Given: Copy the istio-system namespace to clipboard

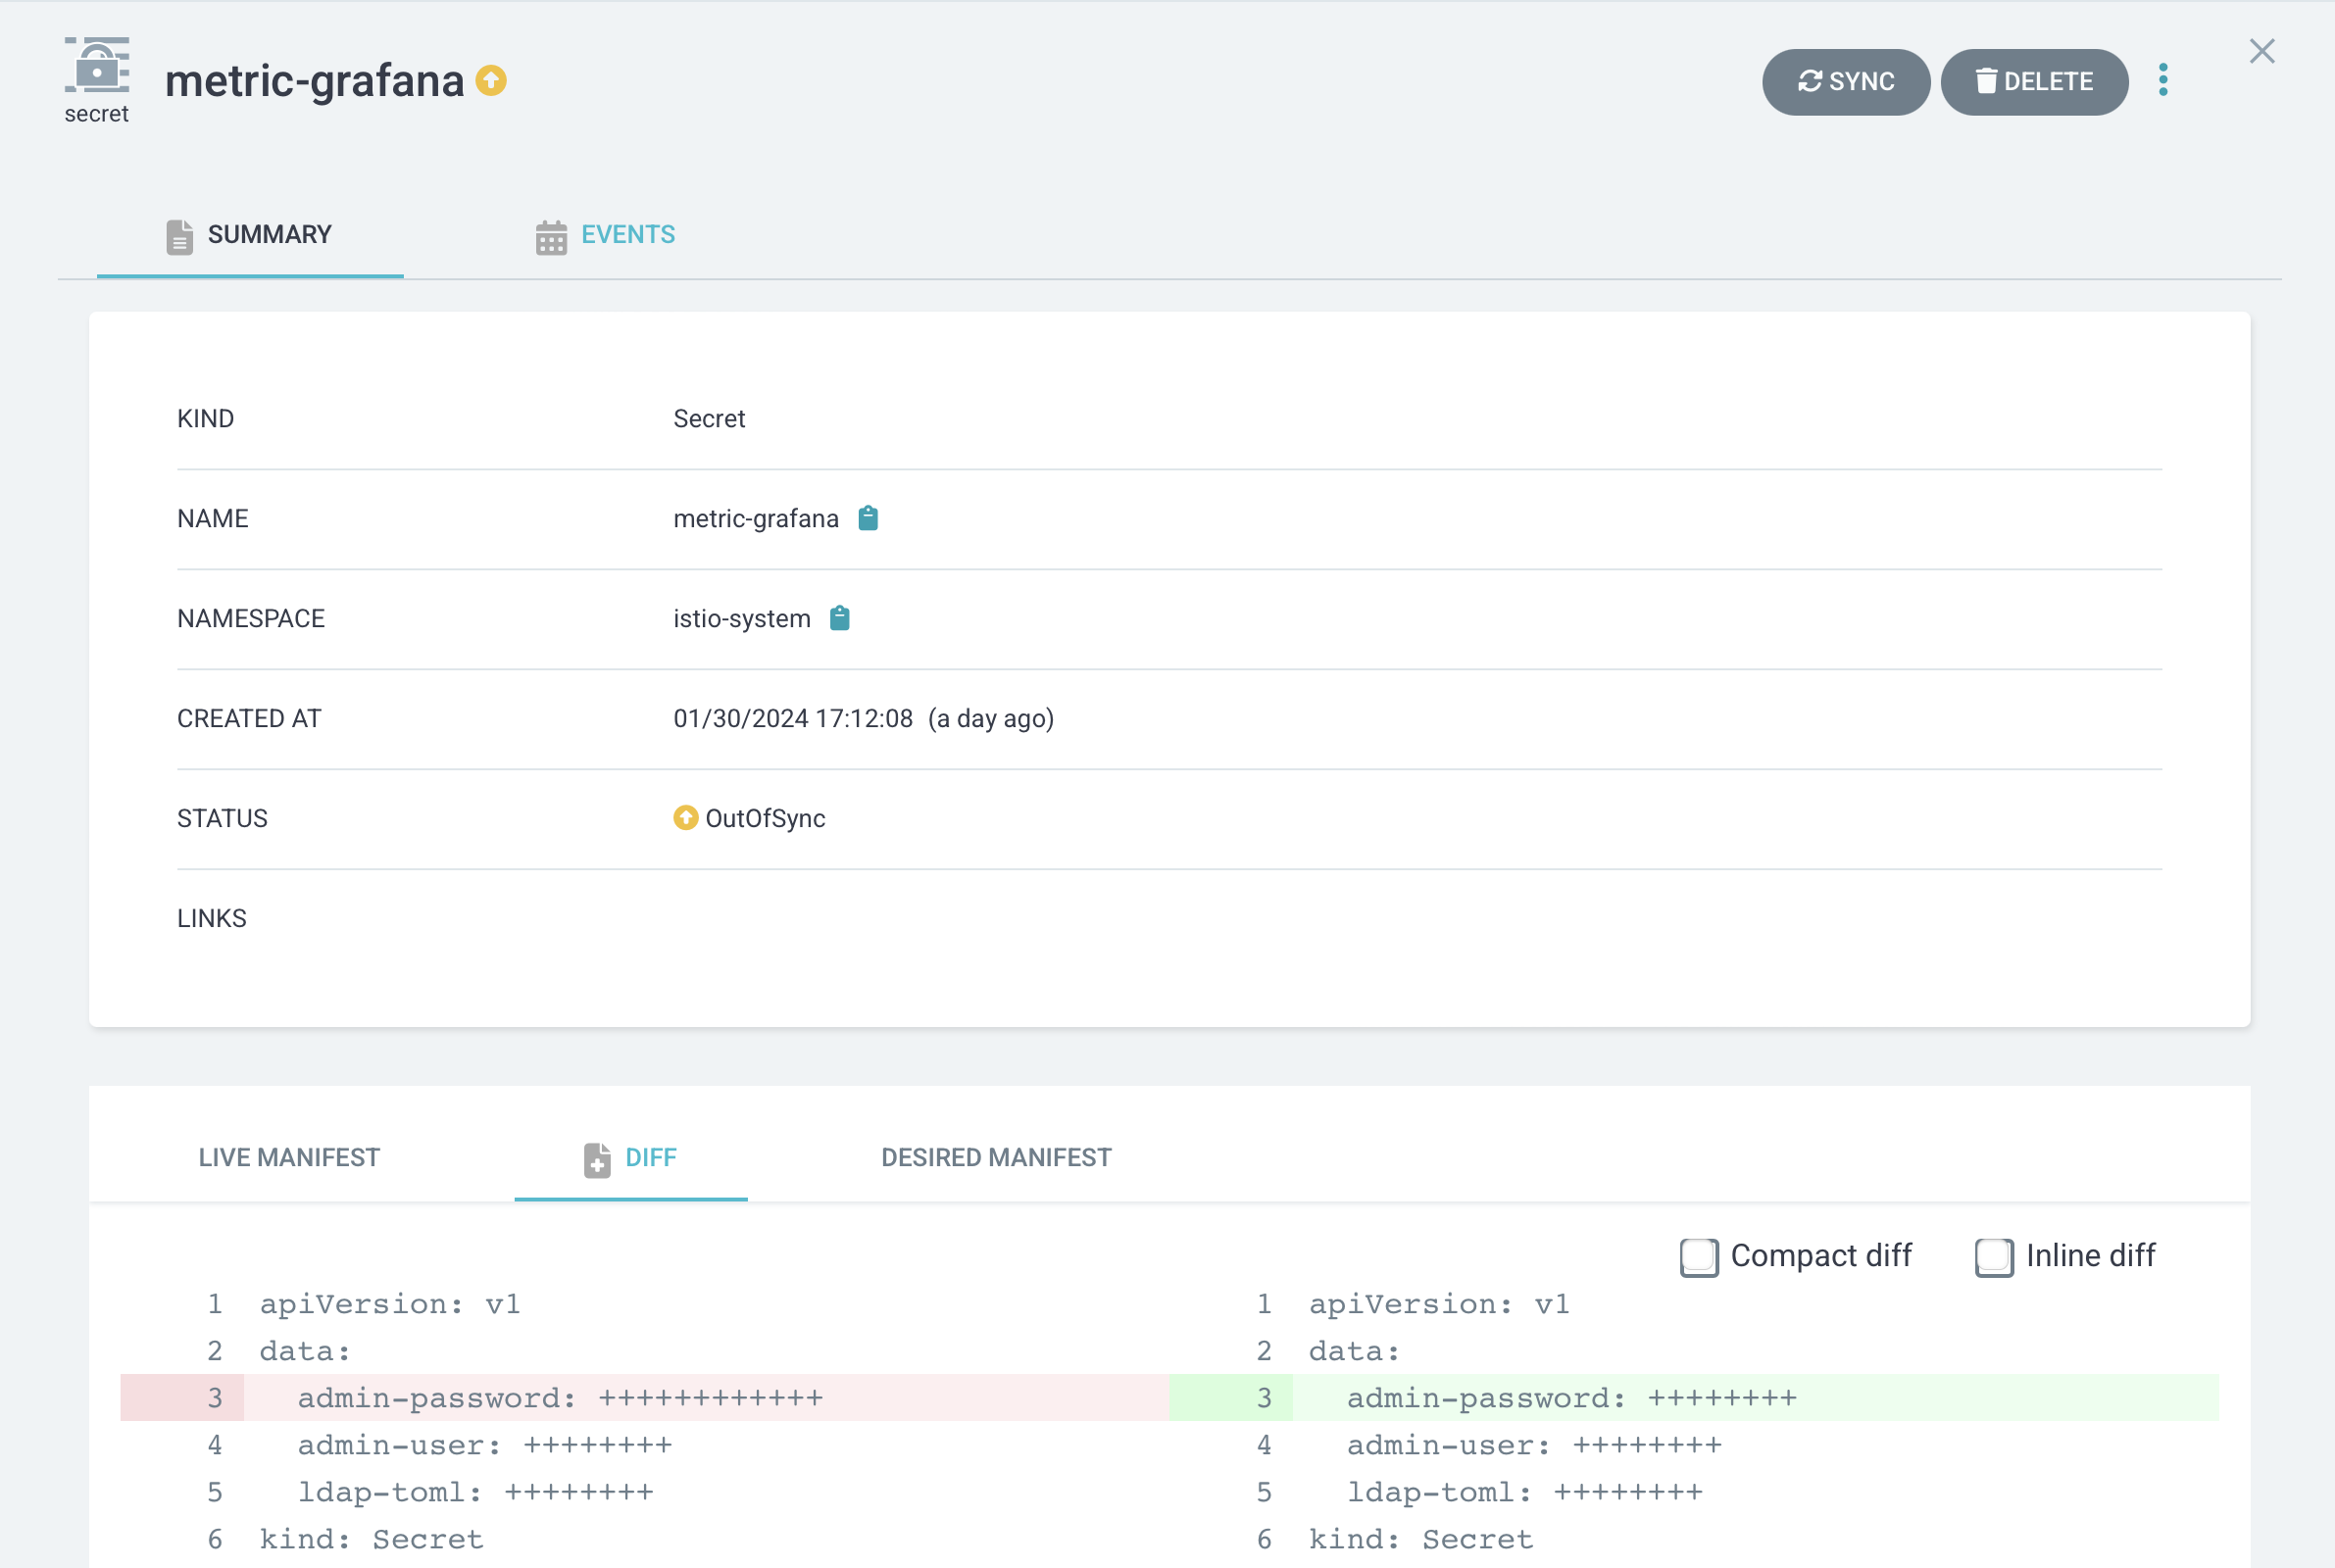Looking at the screenshot, I should pyautogui.click(x=840, y=618).
